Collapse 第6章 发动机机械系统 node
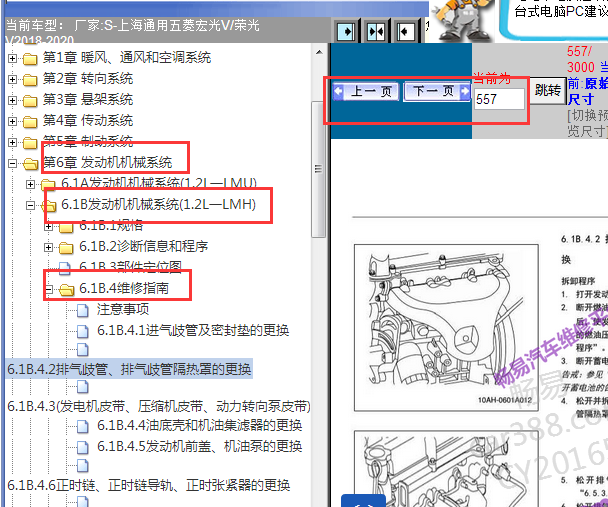Image resolution: width=608 pixels, height=507 pixels. (12, 163)
